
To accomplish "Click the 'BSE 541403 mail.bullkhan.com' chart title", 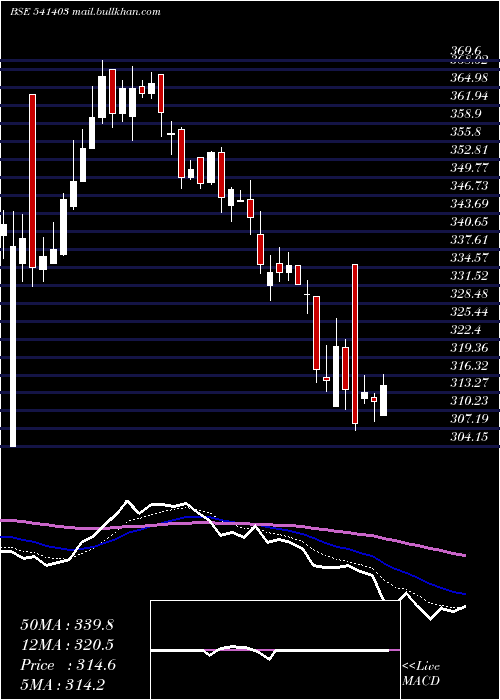I will 85,12.
